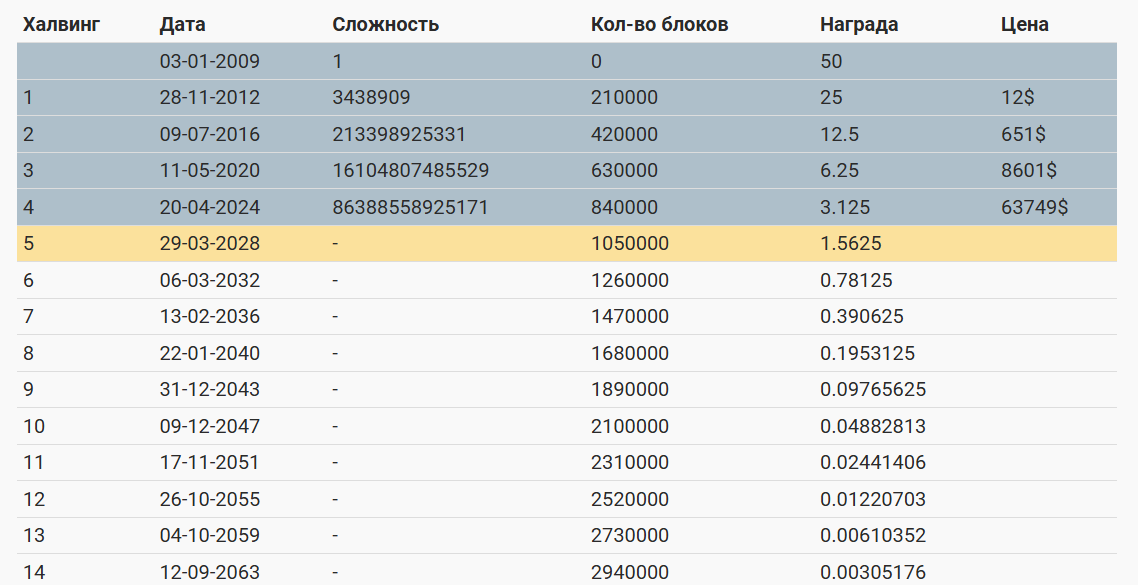Click the Дата column header
Screen dimensions: 1138x585
183,24
